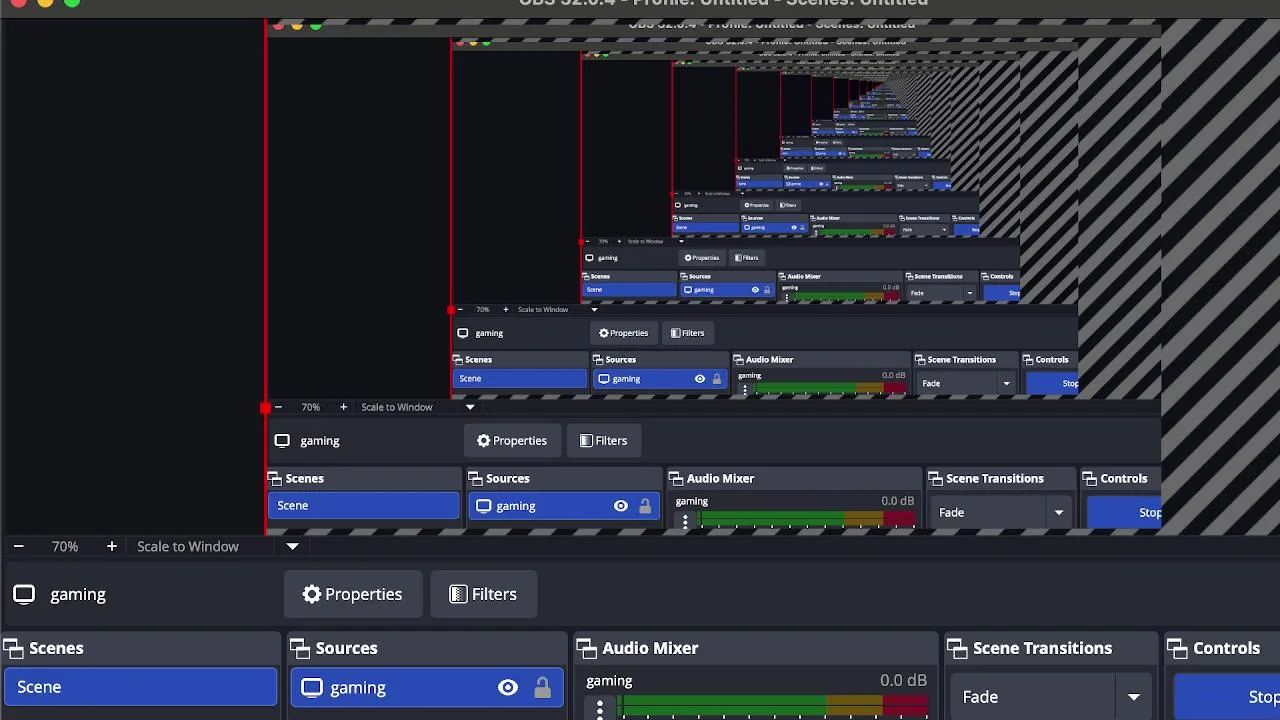The height and width of the screenshot is (720, 1280).
Task: Click the eye icon in the largest preview mirror
Action: coord(621,506)
